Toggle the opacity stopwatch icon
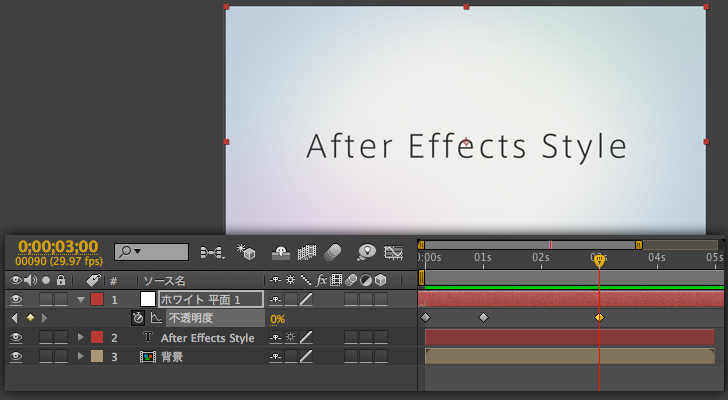This screenshot has width=728, height=400. point(137,318)
